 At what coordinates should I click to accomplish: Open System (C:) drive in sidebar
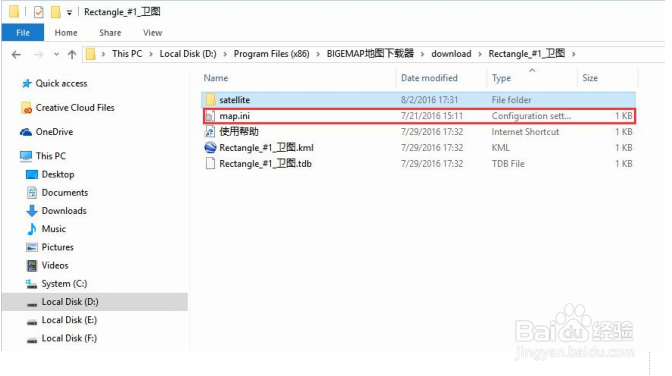tap(64, 284)
